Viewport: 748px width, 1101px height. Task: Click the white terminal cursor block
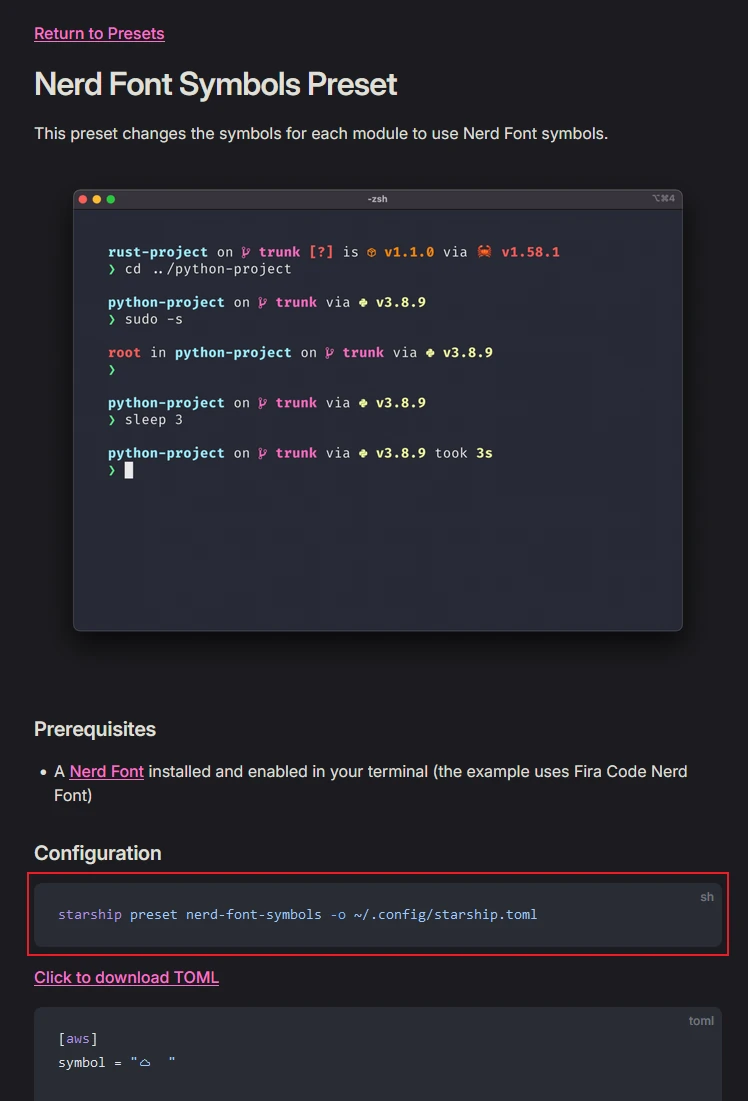tap(129, 470)
